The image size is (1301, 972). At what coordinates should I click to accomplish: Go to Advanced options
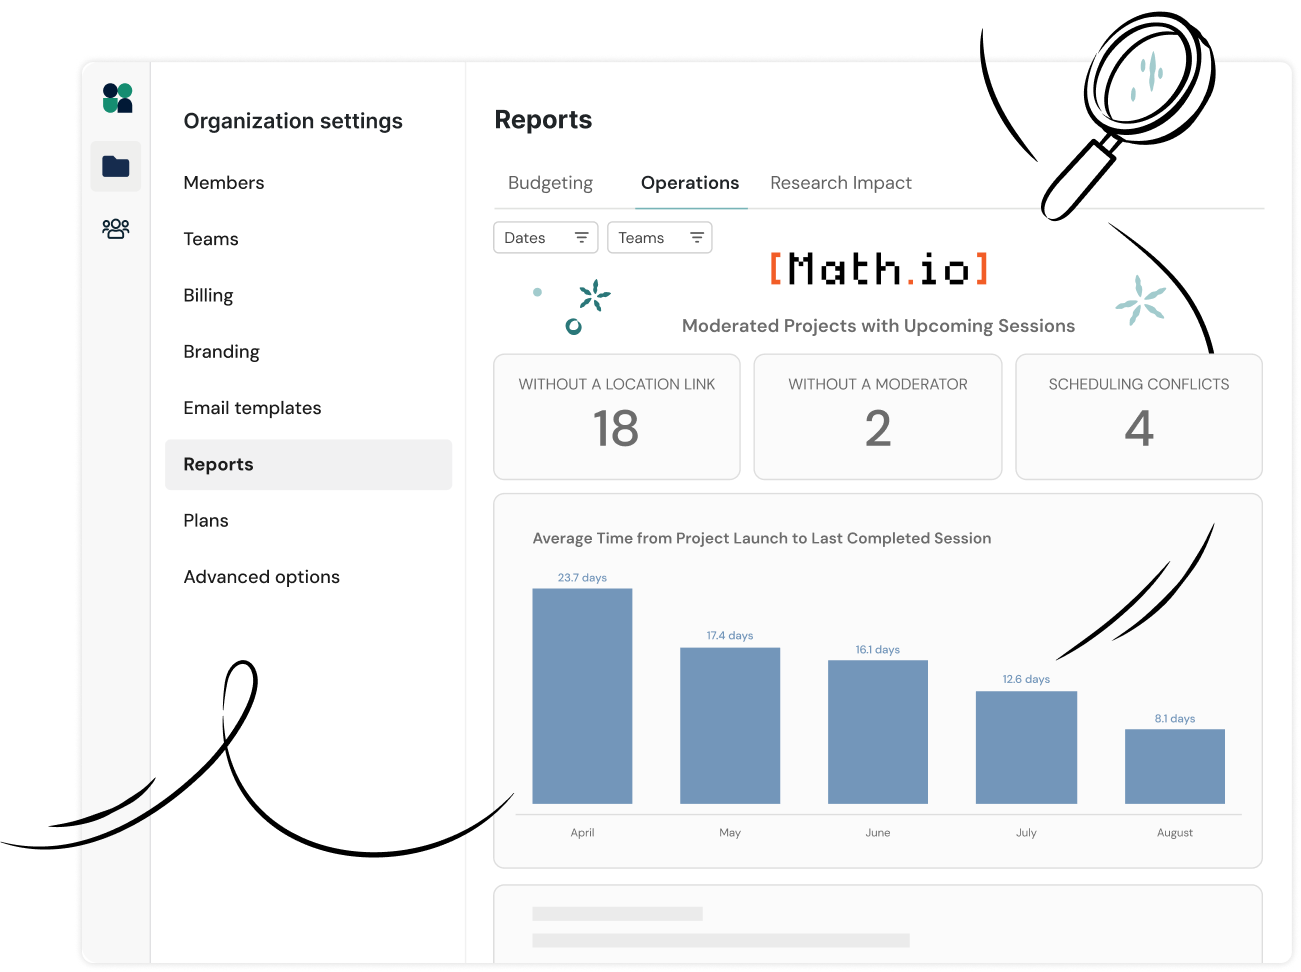coord(261,577)
